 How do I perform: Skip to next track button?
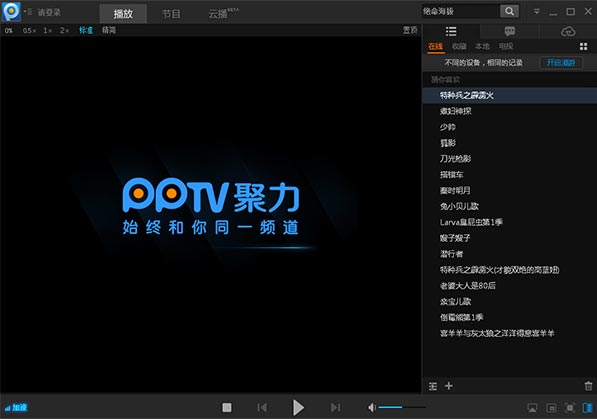335,408
